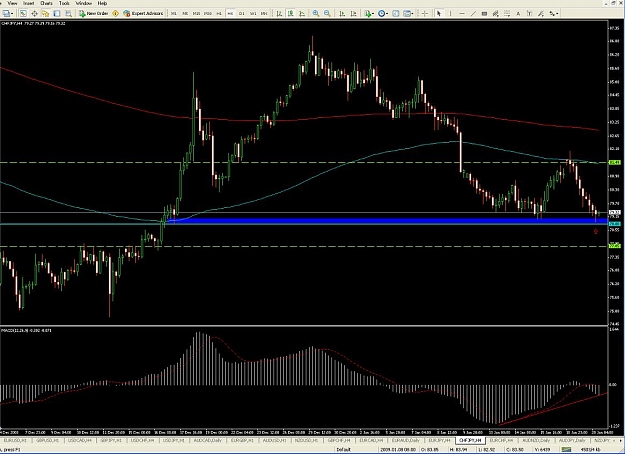Select bar chart display icon
Image resolution: width=625 pixels, height=454 pixels.
pos(279,14)
